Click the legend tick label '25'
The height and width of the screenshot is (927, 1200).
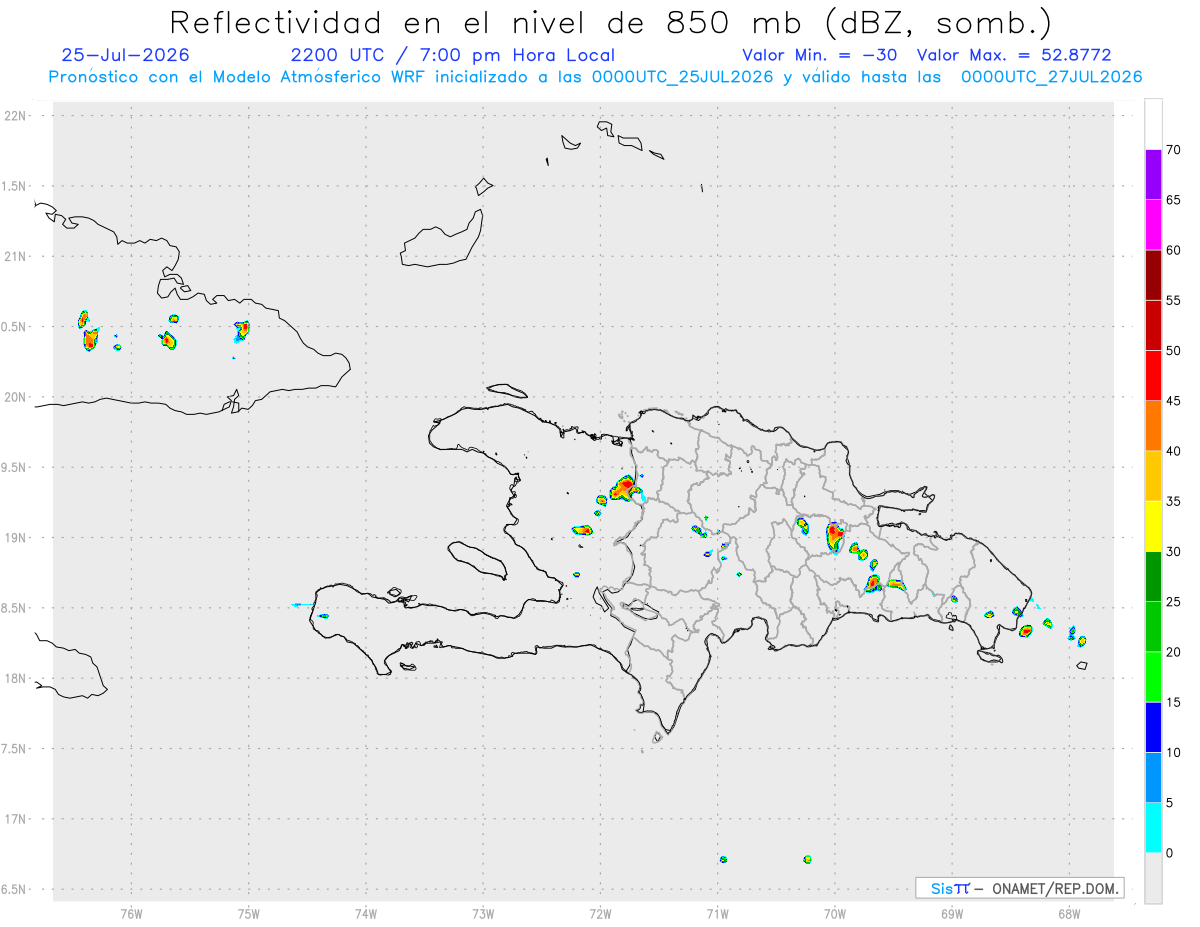pyautogui.click(x=1173, y=601)
